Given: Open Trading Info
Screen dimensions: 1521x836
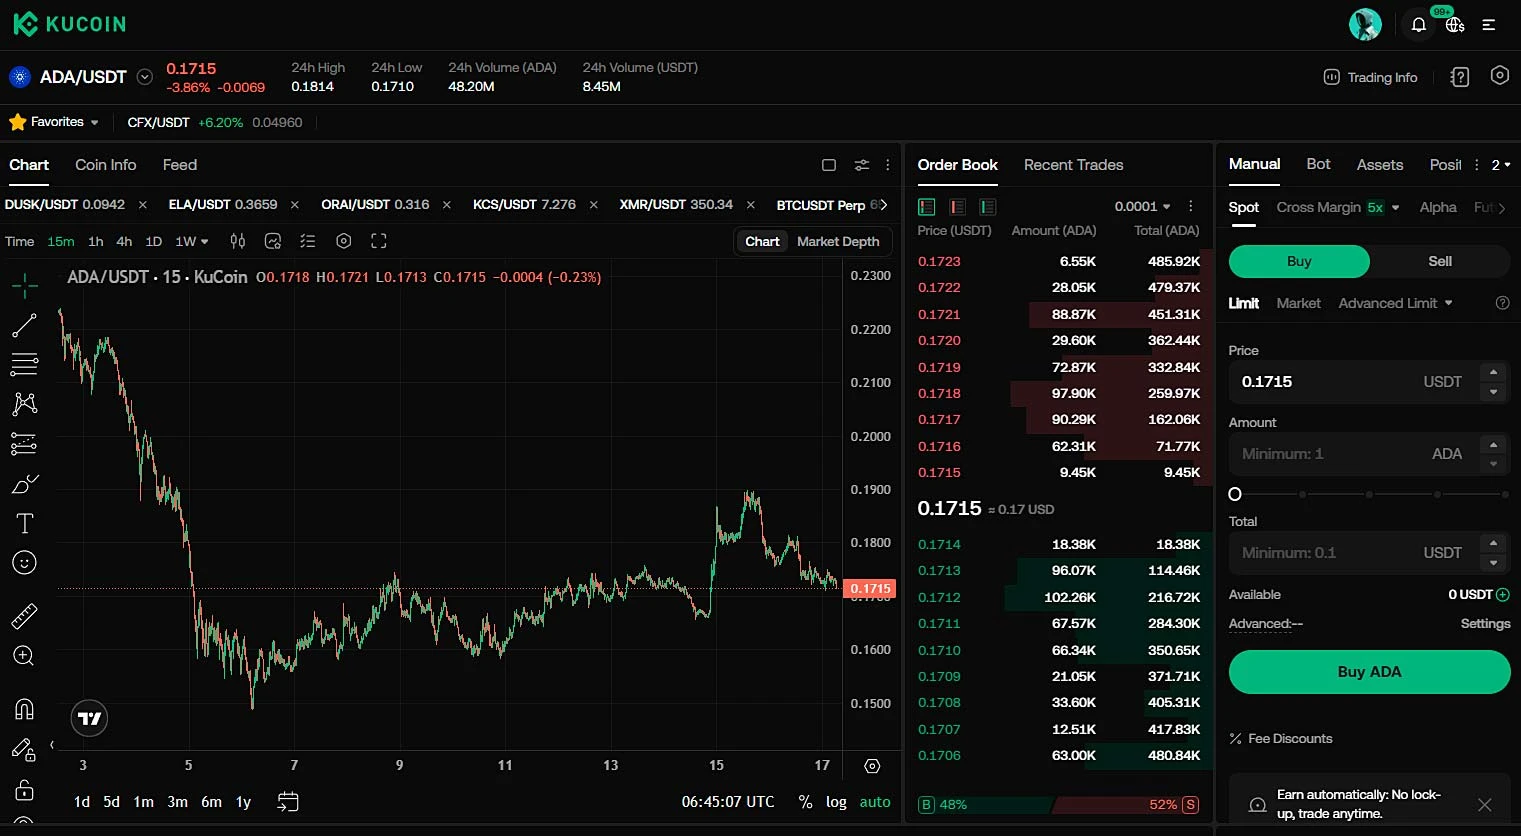Looking at the screenshot, I should click(x=1370, y=77).
